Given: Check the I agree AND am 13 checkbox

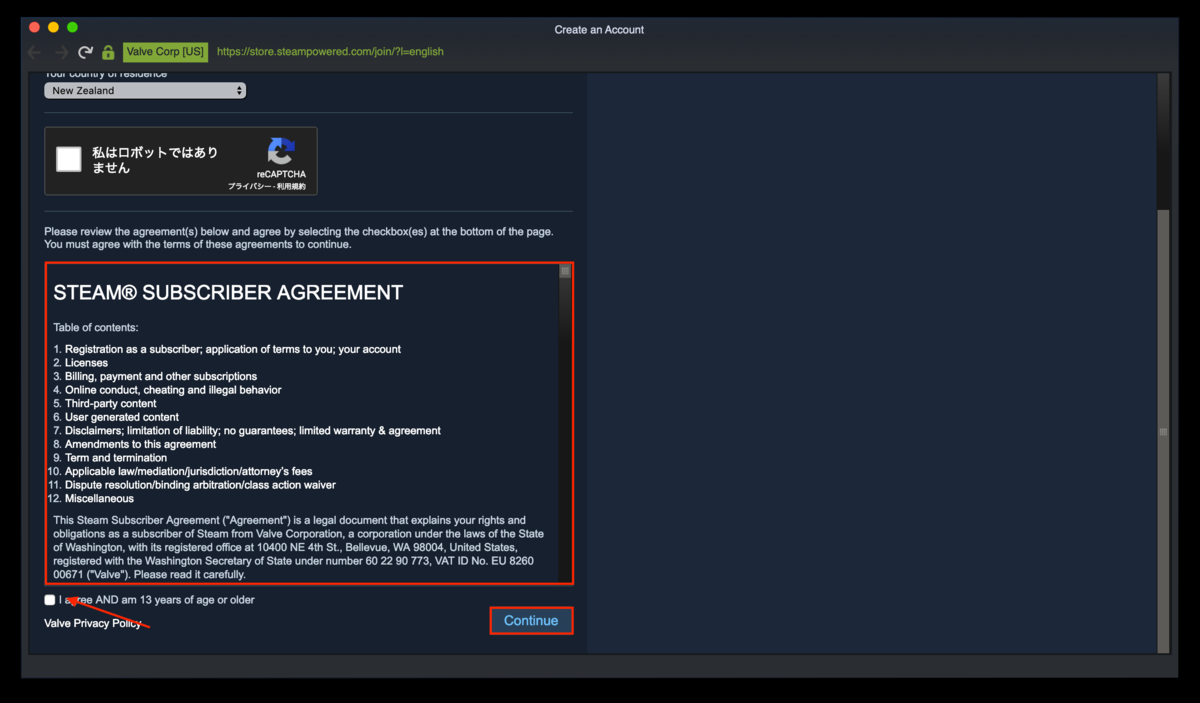Looking at the screenshot, I should [x=50, y=600].
